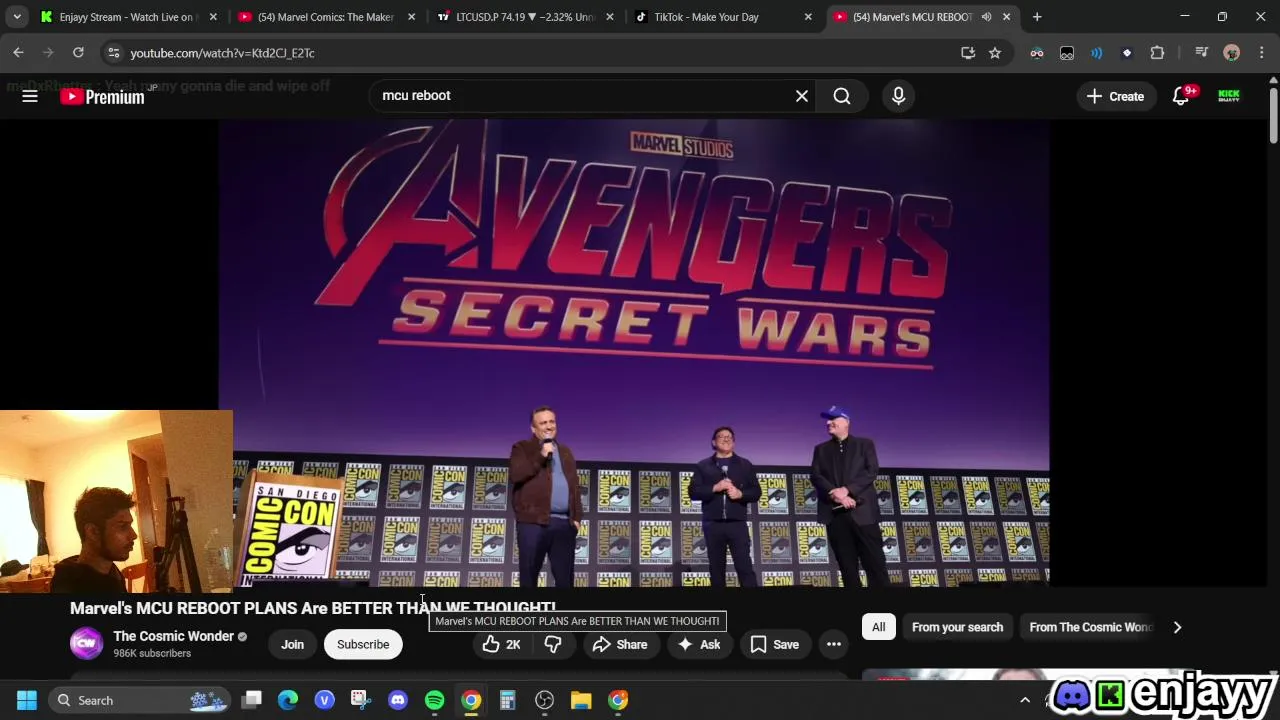Share the Marvel MCU reboot video
This screenshot has width=1280, height=720.
tap(620, 645)
